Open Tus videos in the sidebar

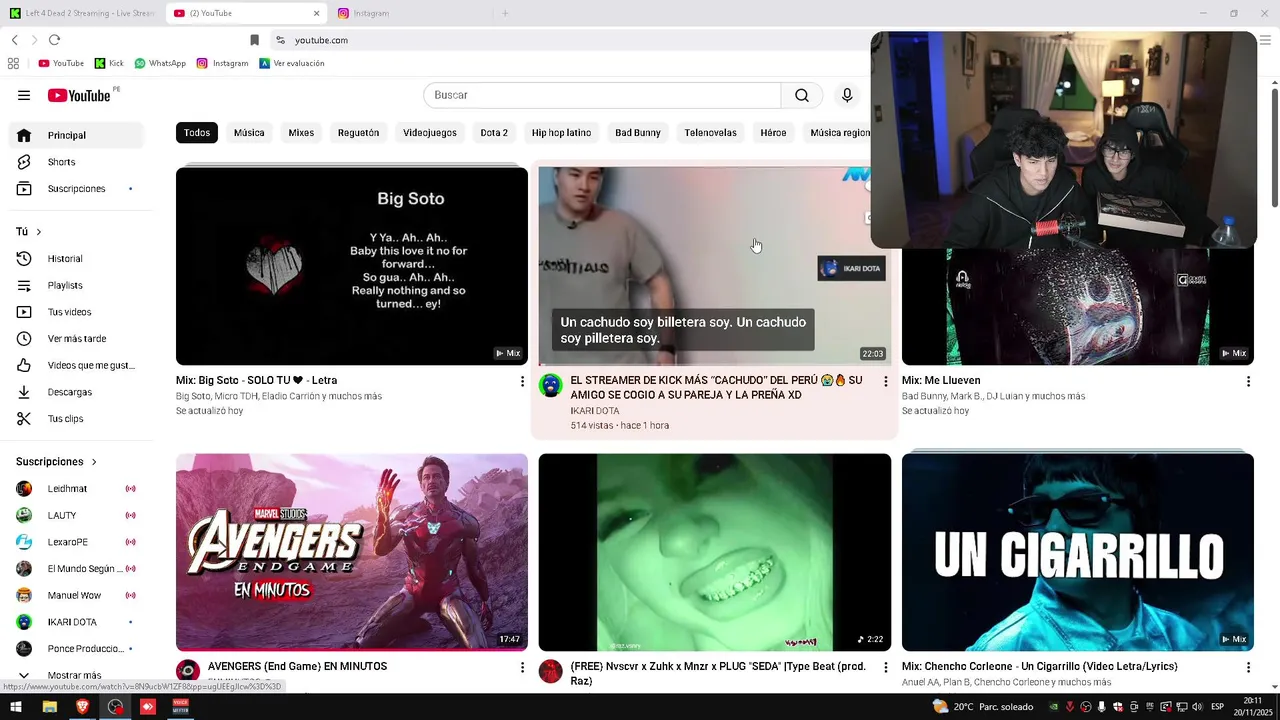pyautogui.click(x=76, y=312)
